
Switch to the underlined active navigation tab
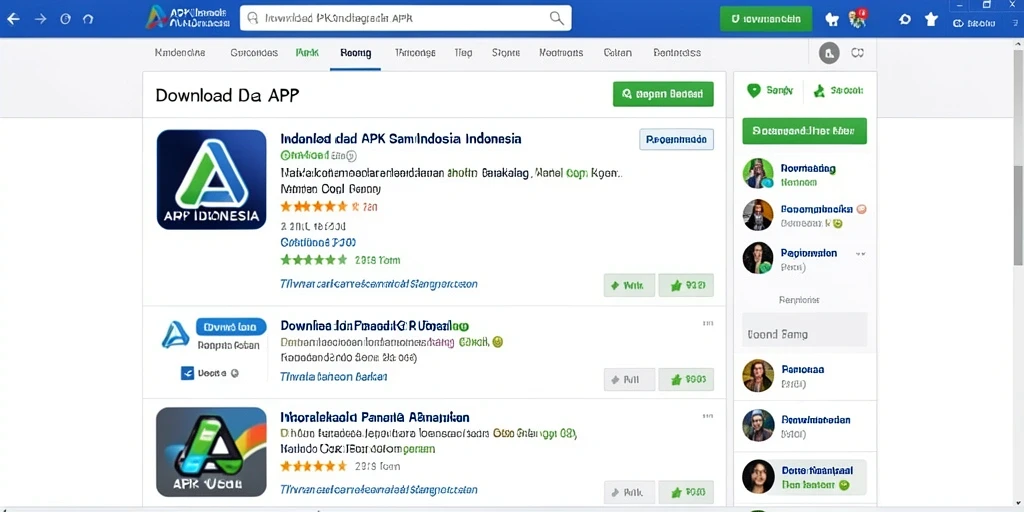pos(355,54)
